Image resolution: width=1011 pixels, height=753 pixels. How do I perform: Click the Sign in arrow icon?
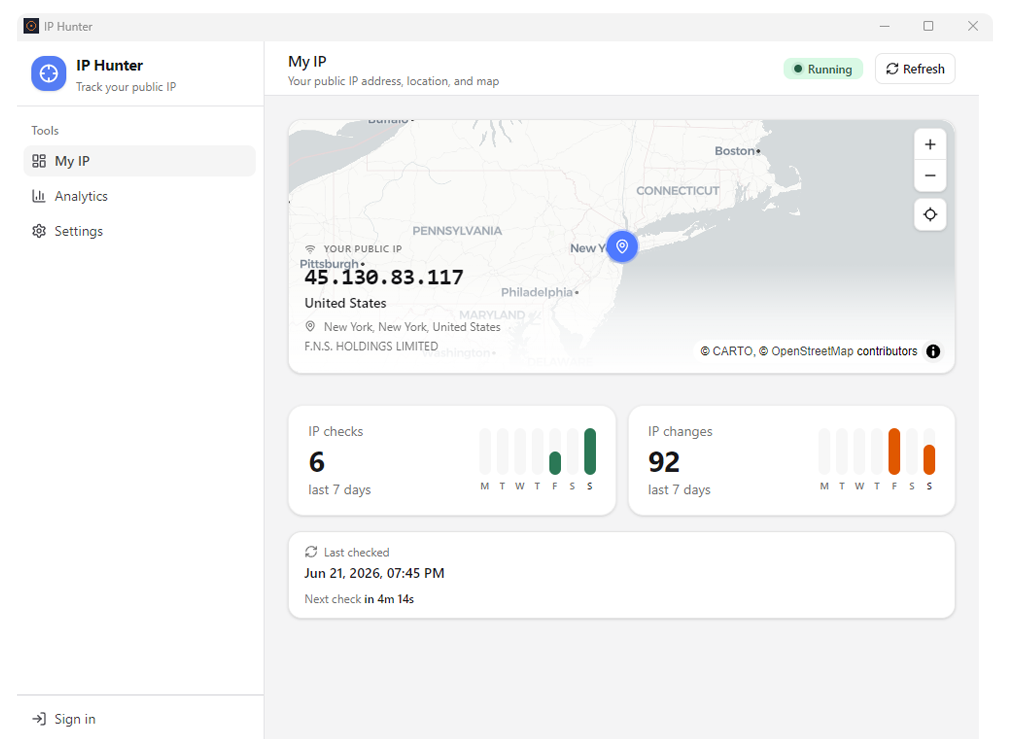pos(39,719)
